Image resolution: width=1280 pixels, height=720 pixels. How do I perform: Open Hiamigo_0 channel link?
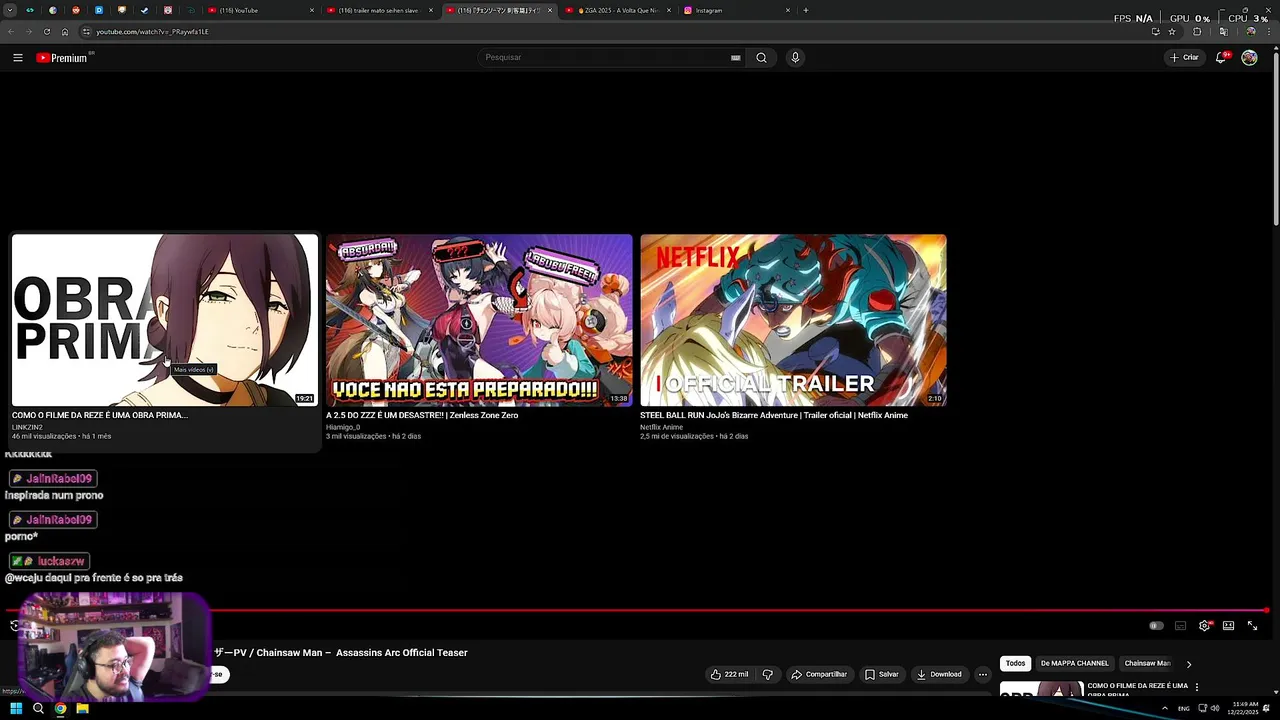click(343, 427)
